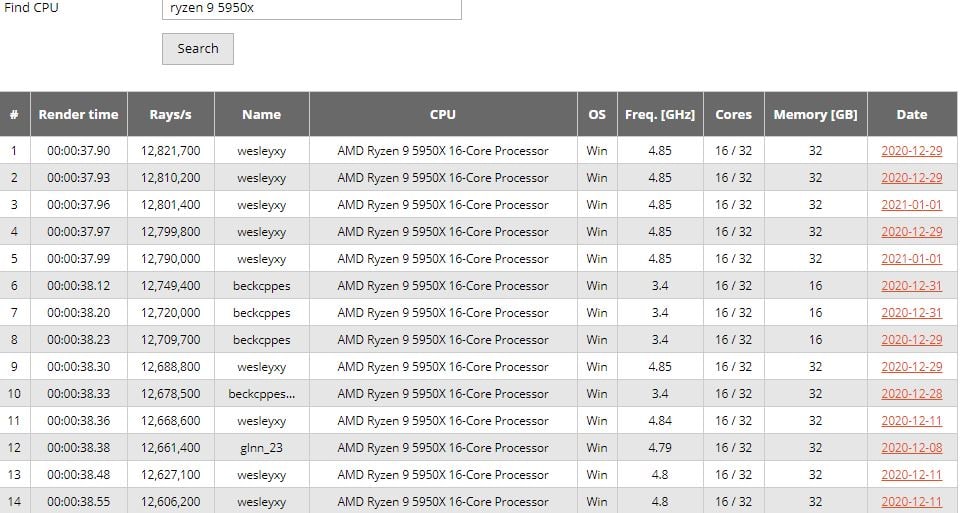Open the 2020-12-29 date link in row 1
The width and height of the screenshot is (965, 513).
pos(911,151)
